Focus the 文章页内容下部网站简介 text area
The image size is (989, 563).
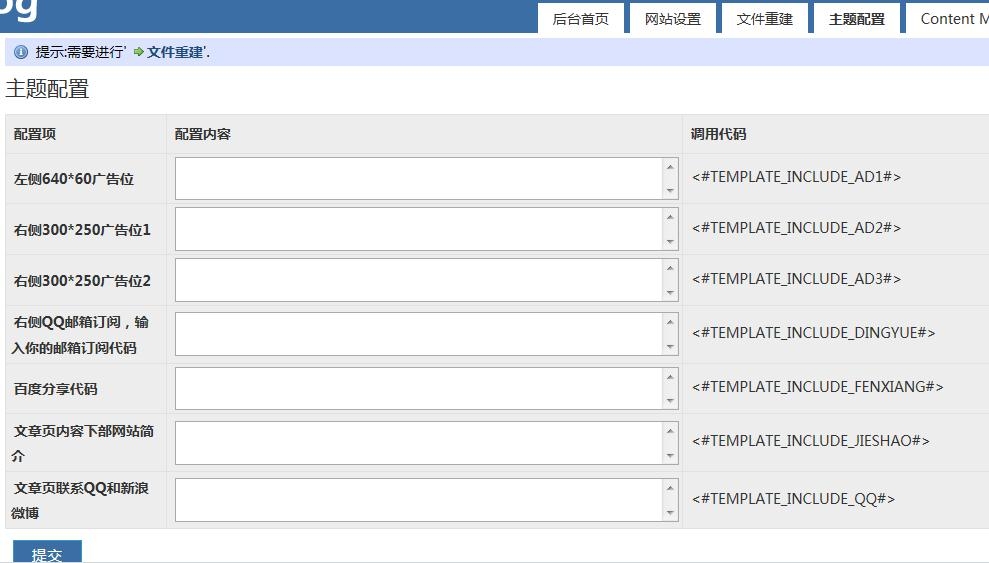click(426, 443)
